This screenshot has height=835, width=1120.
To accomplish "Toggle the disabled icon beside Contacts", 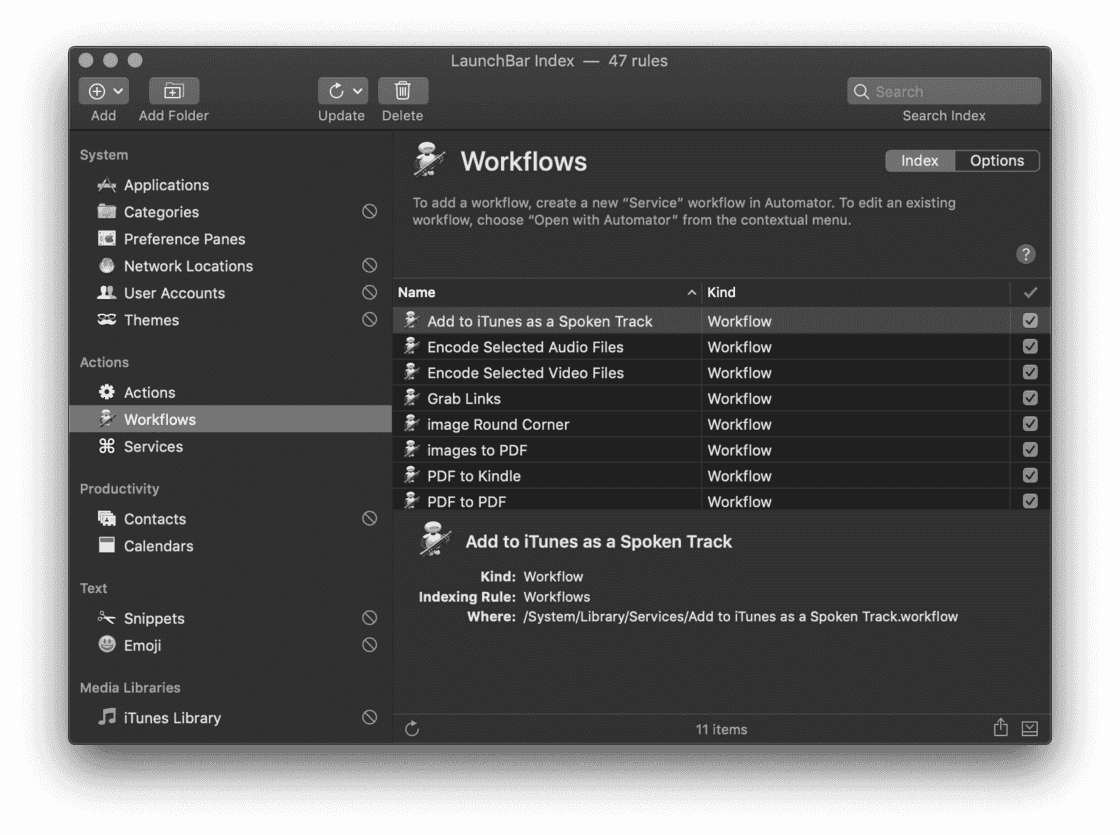I will pos(369,519).
